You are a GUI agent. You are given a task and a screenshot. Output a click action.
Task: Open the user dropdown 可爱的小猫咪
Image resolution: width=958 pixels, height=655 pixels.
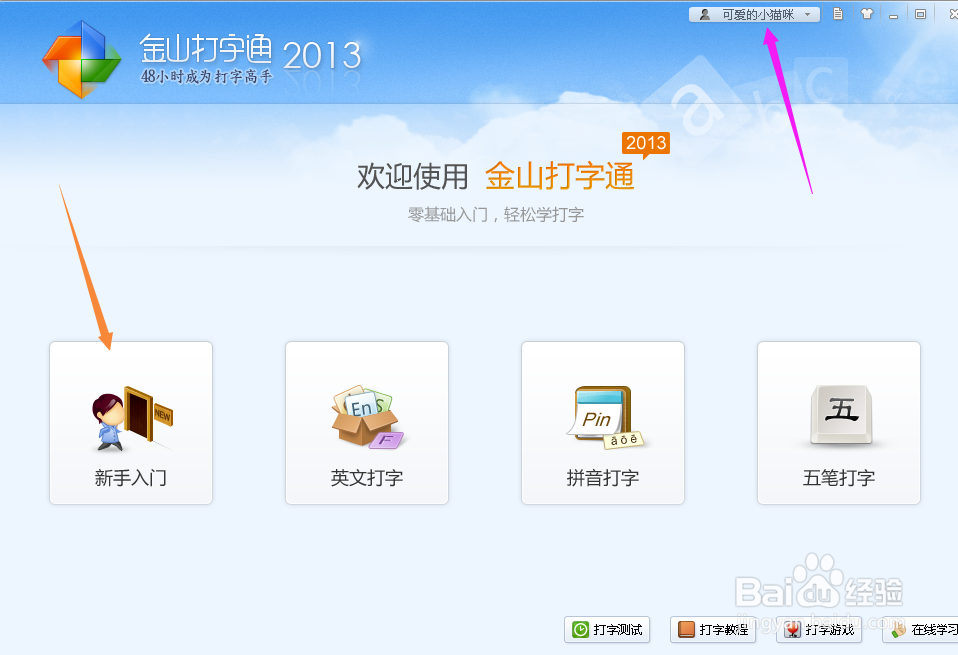click(x=755, y=14)
